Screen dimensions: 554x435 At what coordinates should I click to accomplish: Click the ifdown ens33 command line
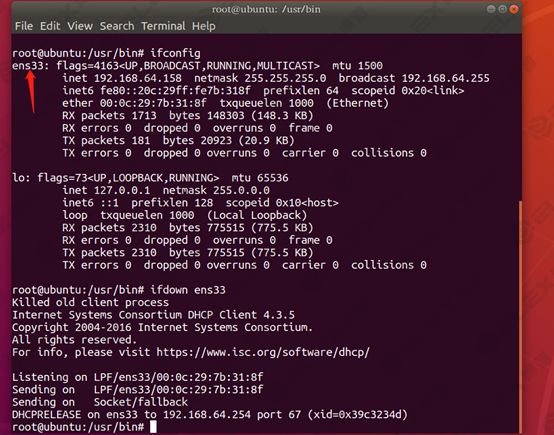coord(119,290)
